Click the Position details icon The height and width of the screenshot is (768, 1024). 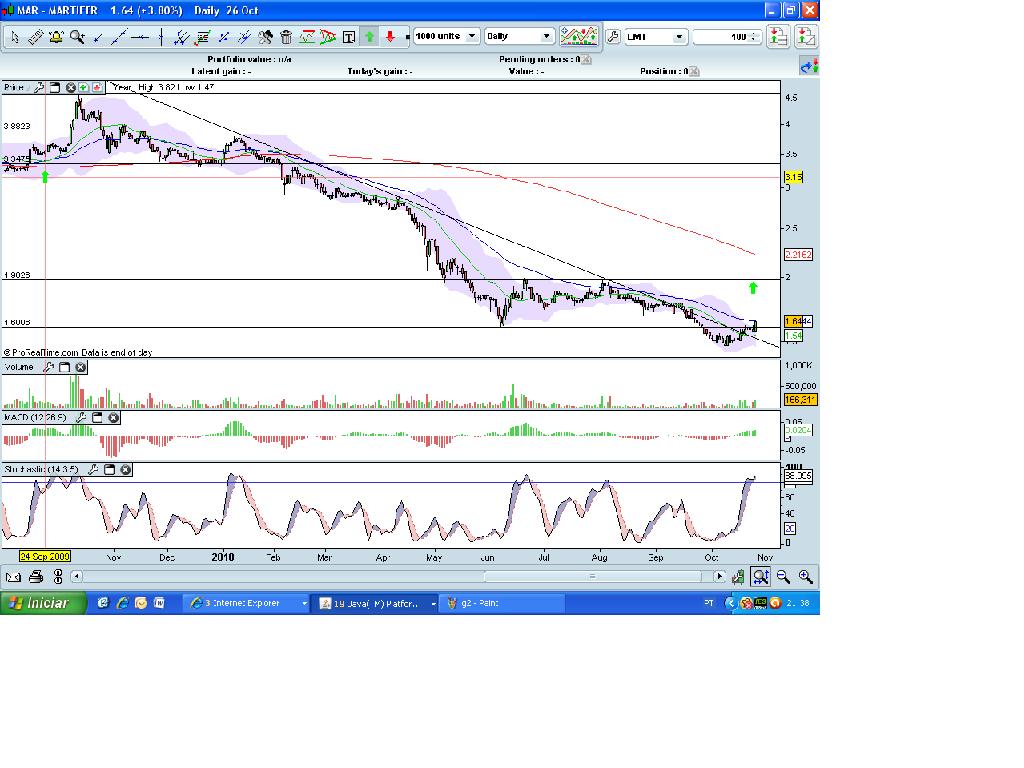694,71
